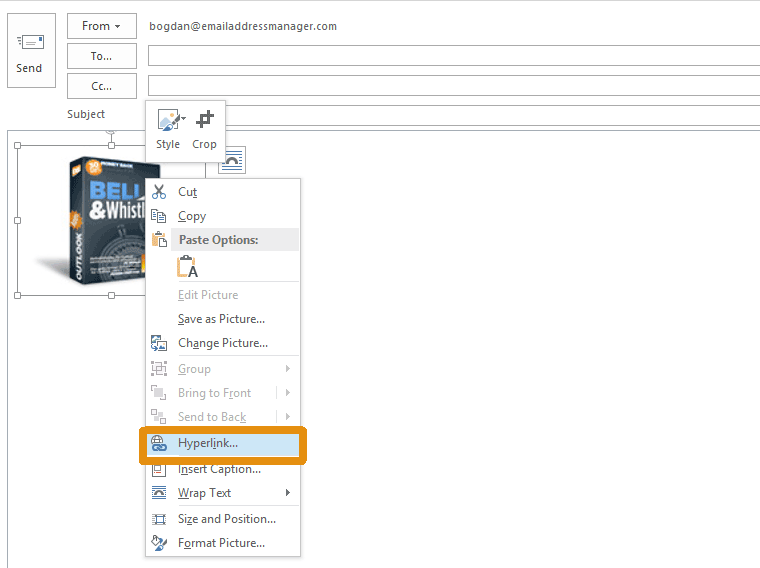Click the Wrap Text icon
760x568 pixels.
tap(158, 493)
